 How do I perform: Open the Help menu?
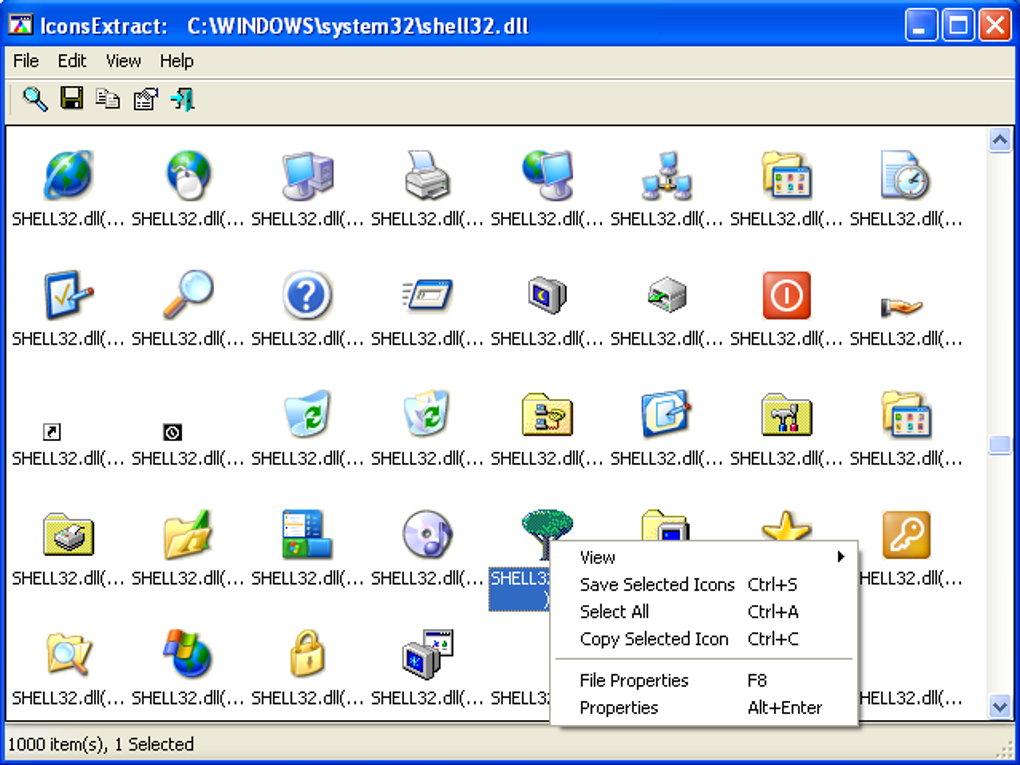pyautogui.click(x=176, y=61)
